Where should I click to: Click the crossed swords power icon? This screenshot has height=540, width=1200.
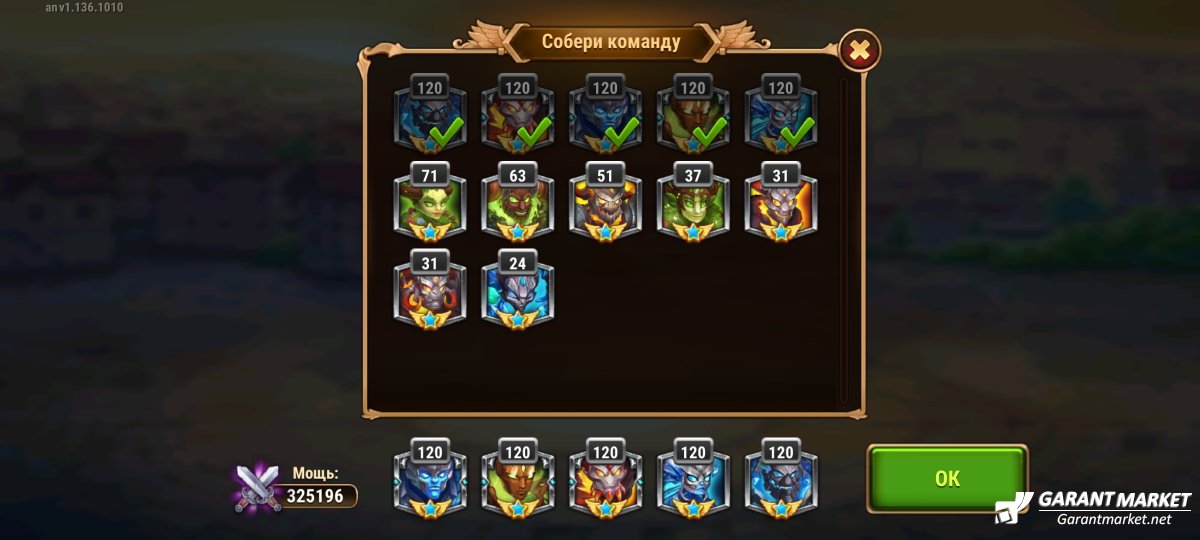click(x=254, y=489)
